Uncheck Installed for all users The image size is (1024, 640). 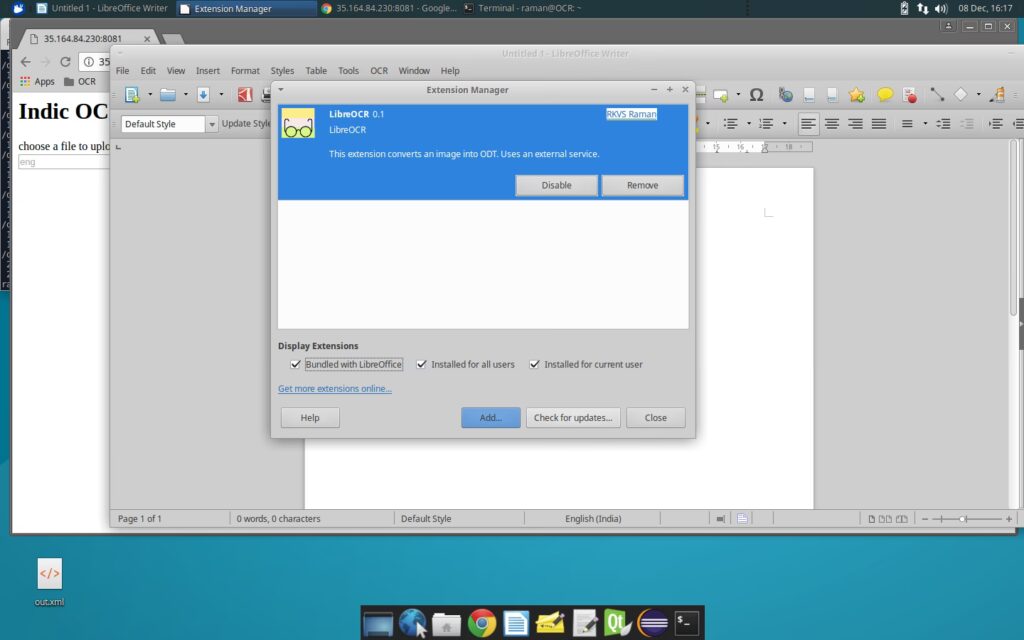point(422,364)
